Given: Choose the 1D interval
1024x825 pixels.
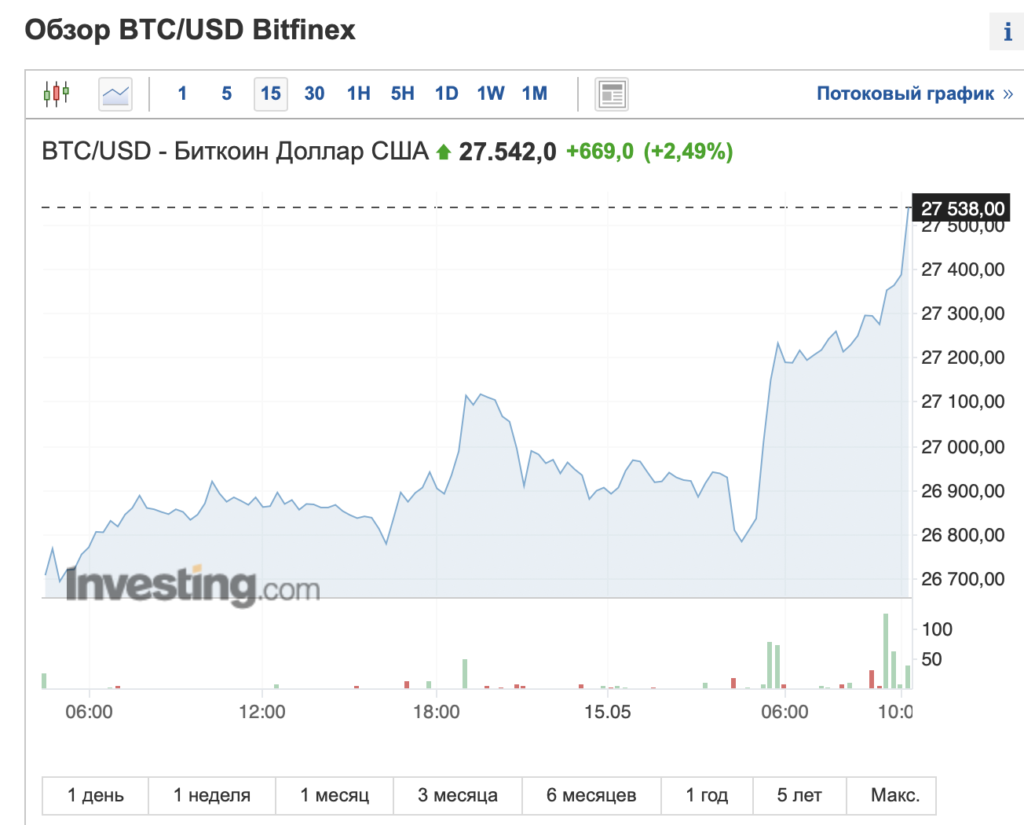Looking at the screenshot, I should (x=447, y=93).
